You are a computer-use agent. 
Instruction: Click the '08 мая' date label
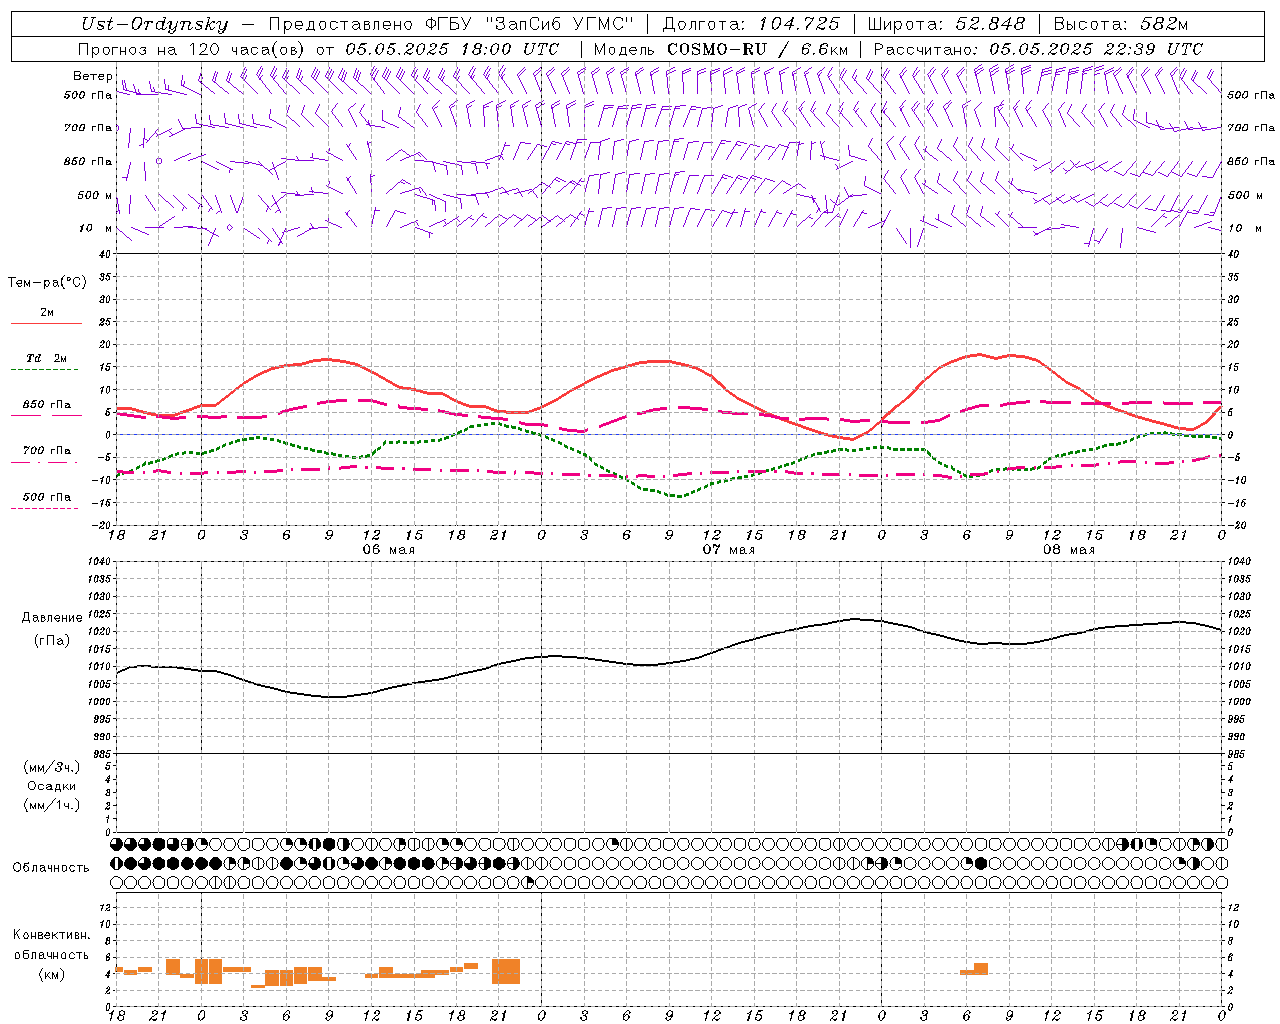(x=1068, y=550)
